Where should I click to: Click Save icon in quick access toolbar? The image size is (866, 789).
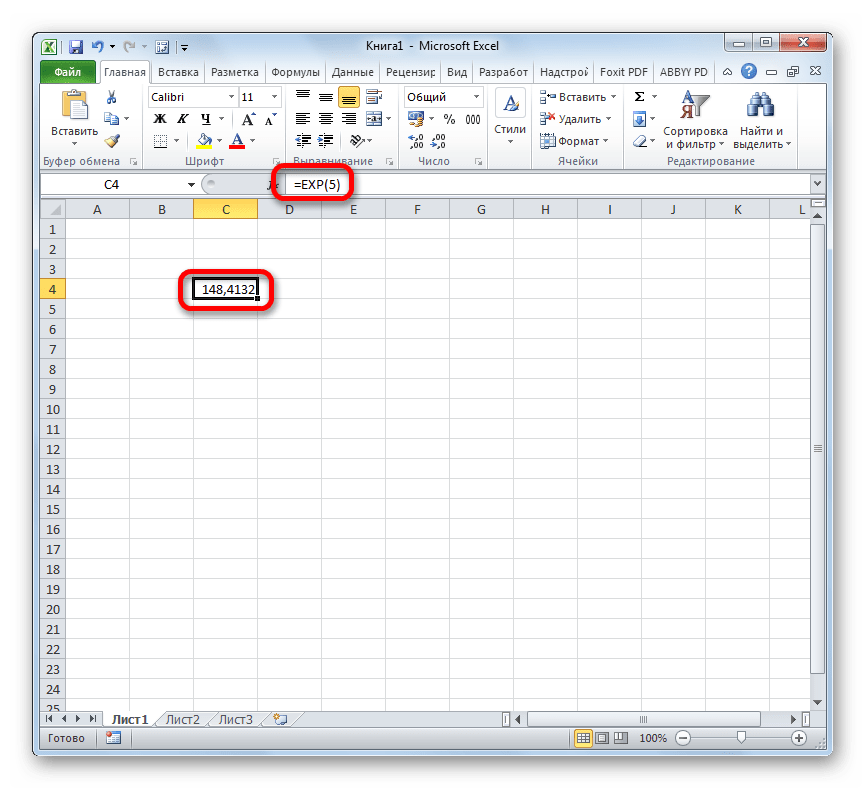76,45
